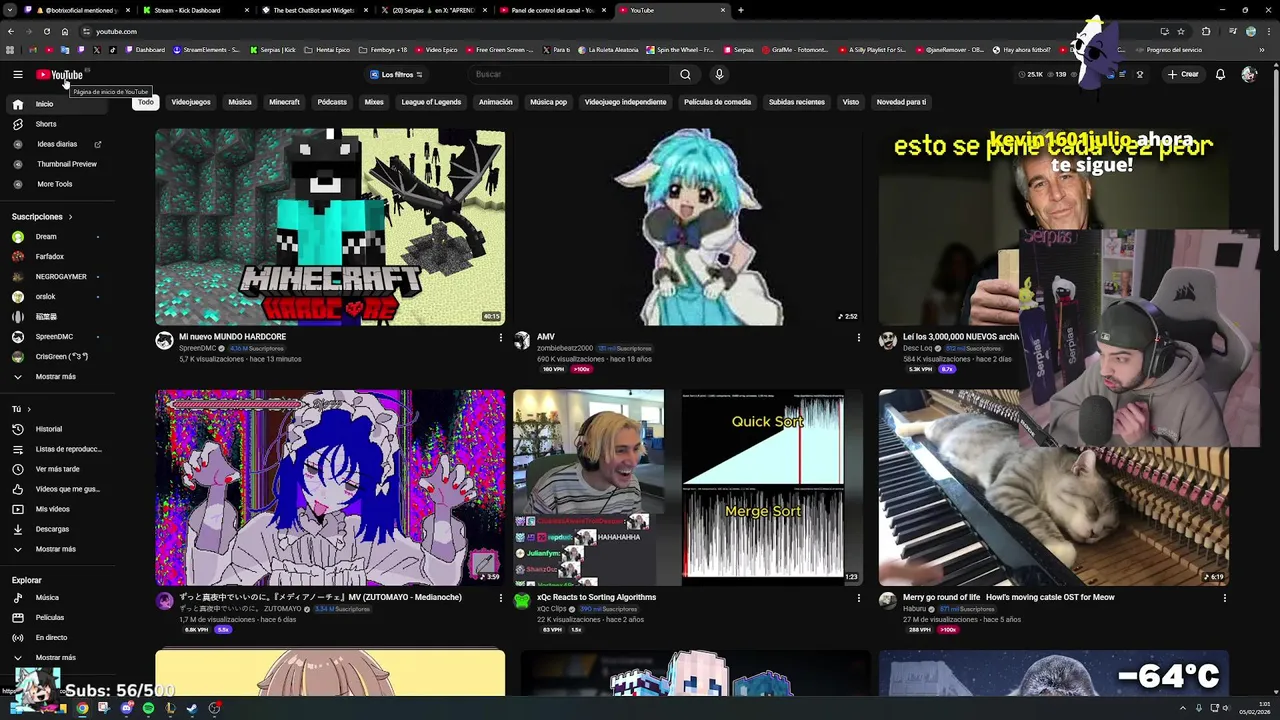
Task: Click Spotify icon in Windows taskbar
Action: [148, 708]
